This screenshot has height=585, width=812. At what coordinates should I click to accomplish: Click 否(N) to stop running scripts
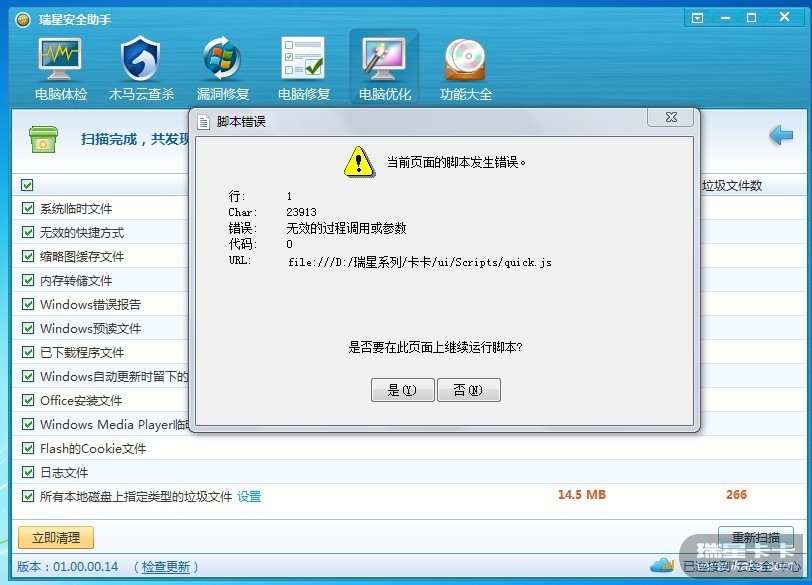coord(469,390)
